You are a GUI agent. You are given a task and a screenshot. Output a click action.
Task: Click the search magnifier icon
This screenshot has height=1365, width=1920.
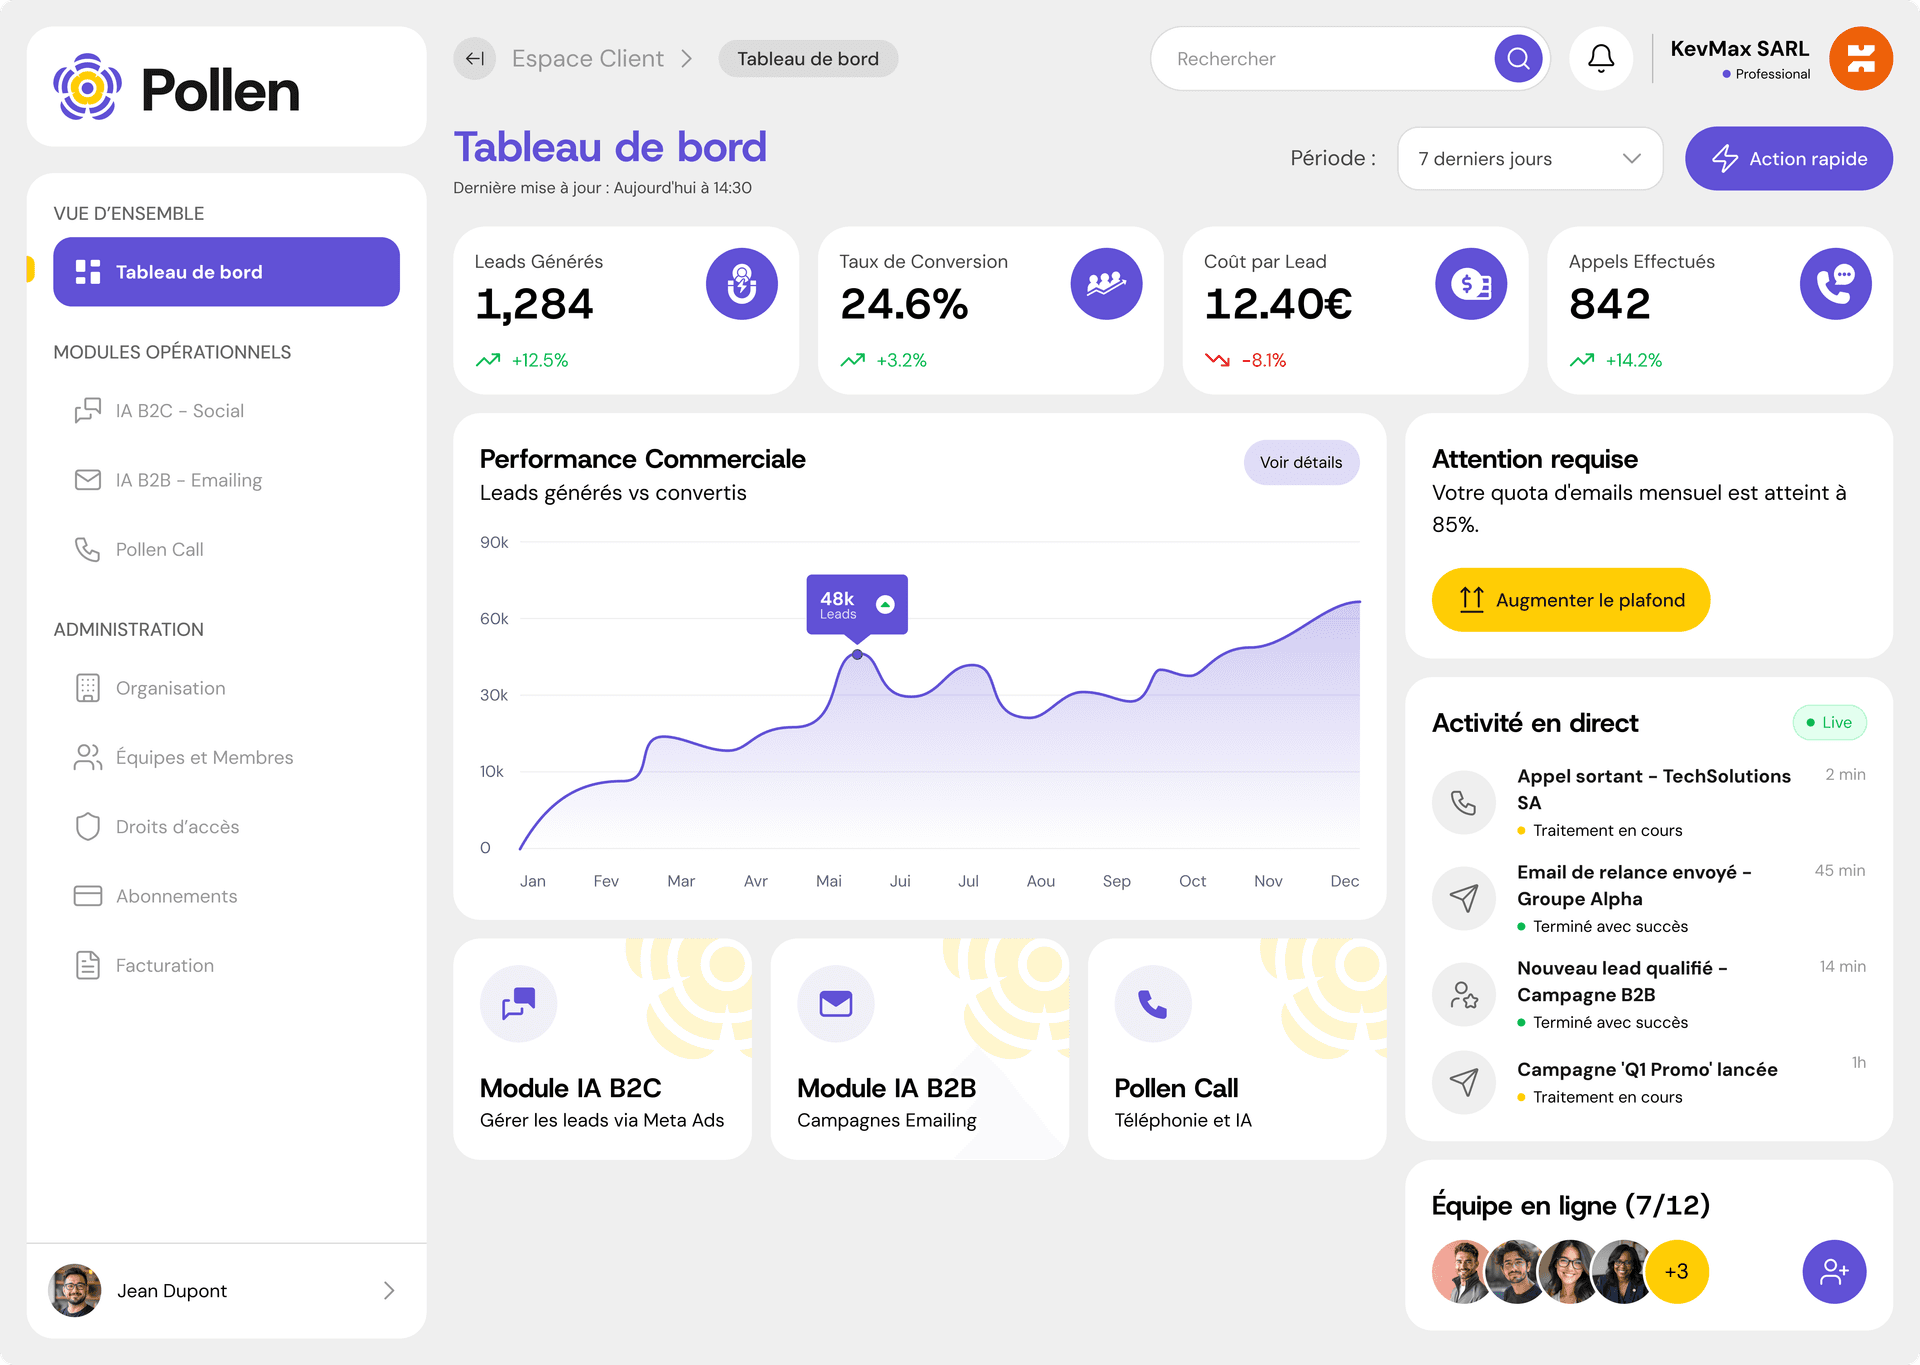(1518, 58)
